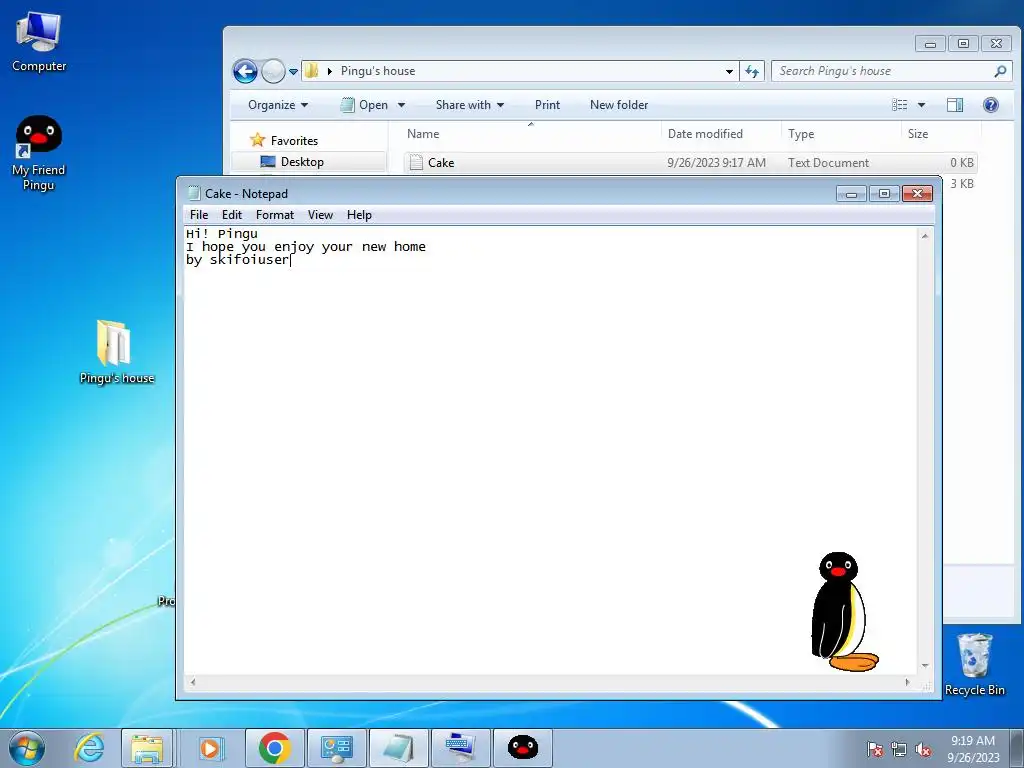Launch Google Chrome from taskbar
Viewport: 1024px width, 768px height.
click(275, 748)
